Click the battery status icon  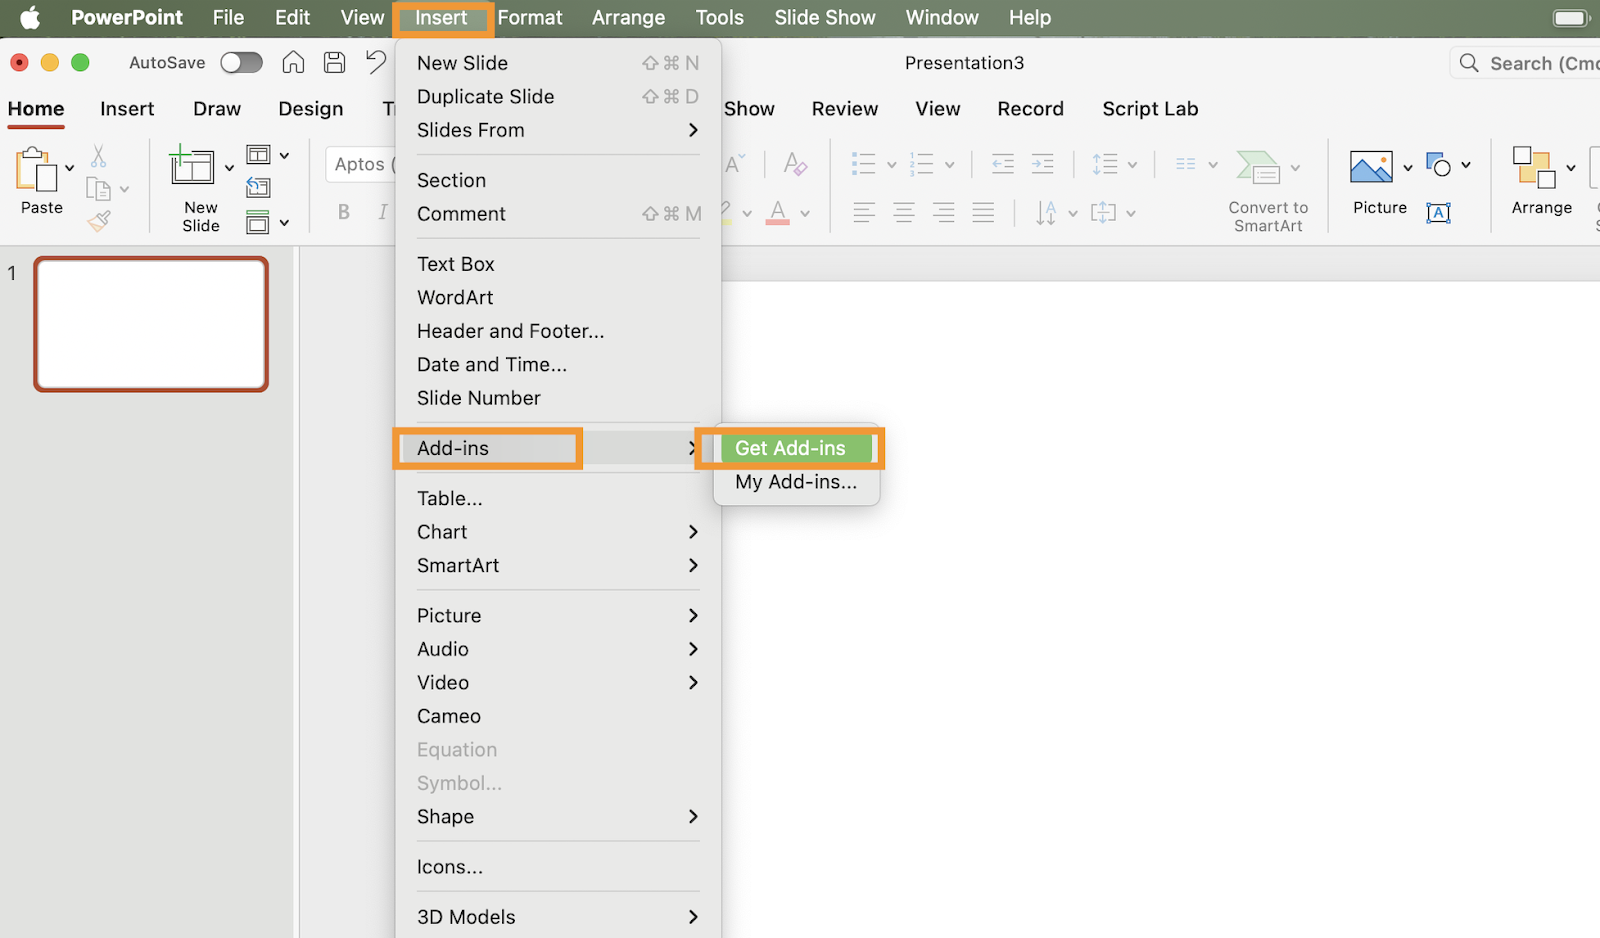point(1571,18)
